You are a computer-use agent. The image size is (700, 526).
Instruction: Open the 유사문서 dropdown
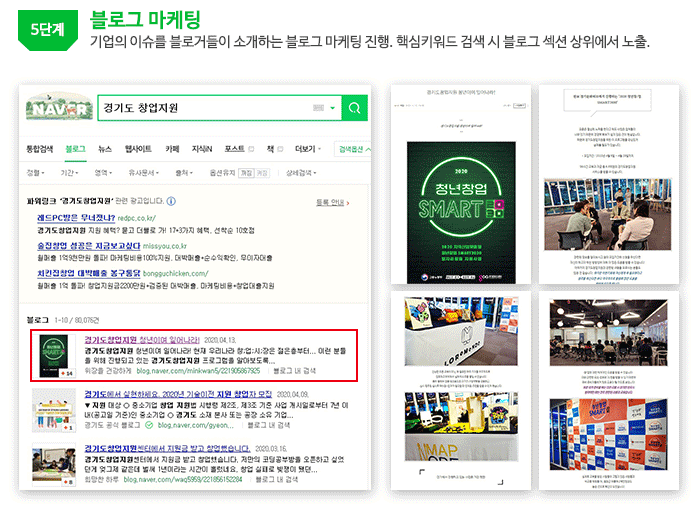click(143, 173)
